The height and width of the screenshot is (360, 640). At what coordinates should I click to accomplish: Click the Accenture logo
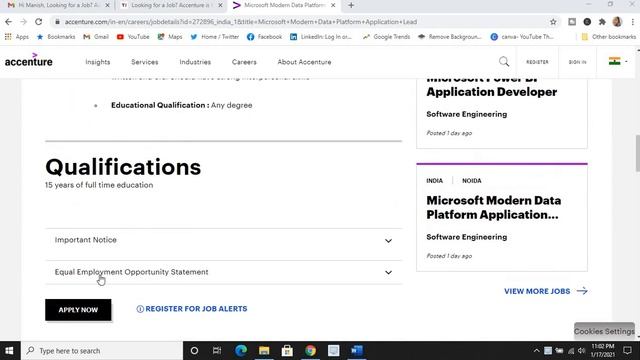click(x=29, y=60)
